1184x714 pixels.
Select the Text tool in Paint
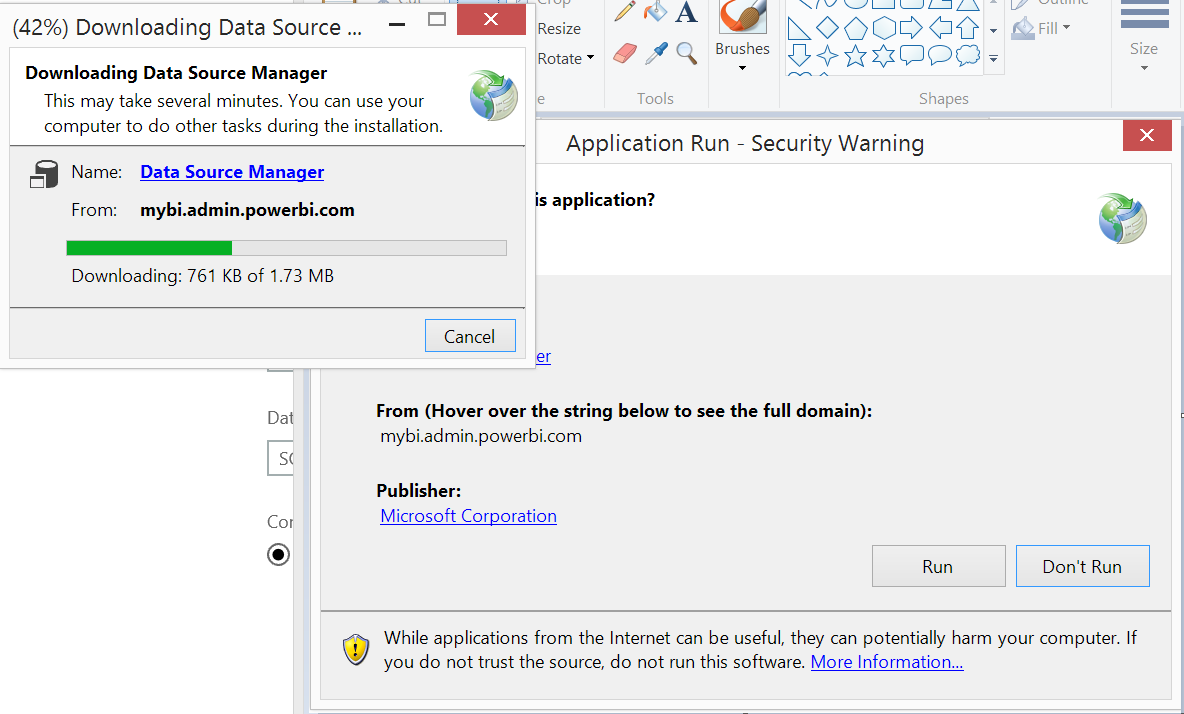686,11
